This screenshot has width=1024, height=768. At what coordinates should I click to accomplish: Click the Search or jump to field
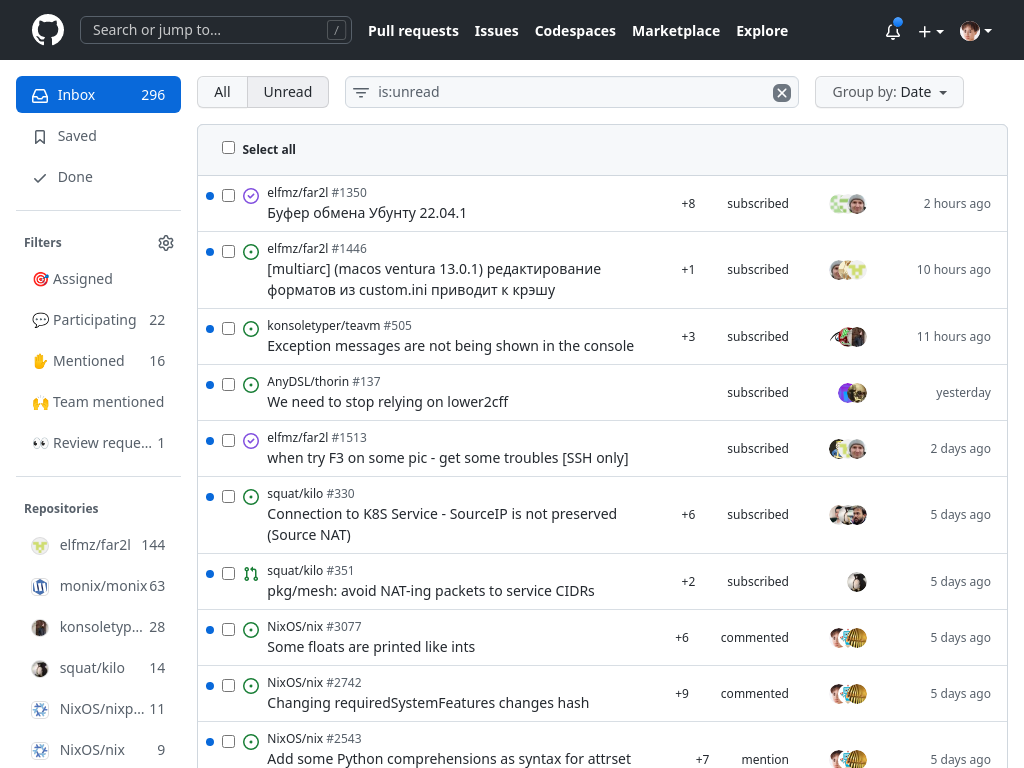coord(216,30)
